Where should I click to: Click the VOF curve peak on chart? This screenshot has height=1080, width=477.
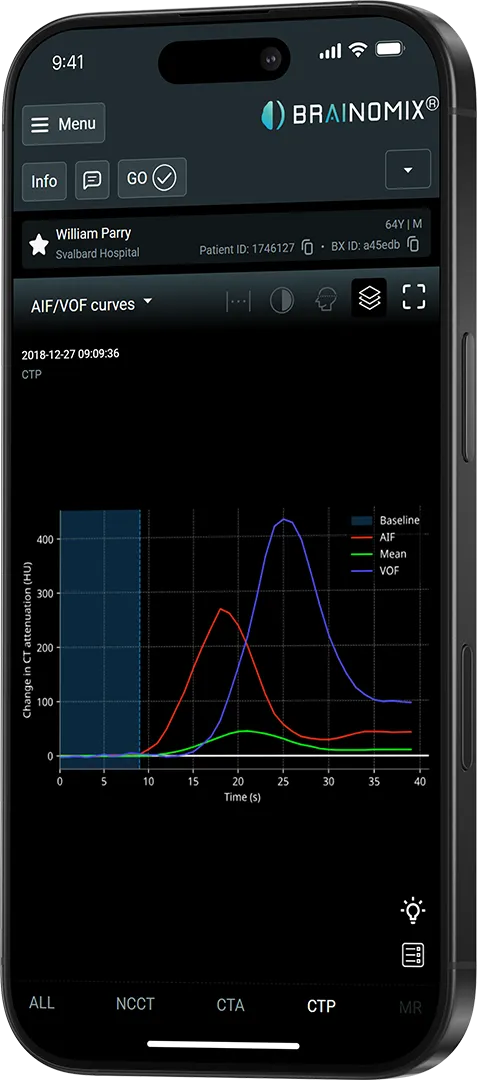pos(284,519)
